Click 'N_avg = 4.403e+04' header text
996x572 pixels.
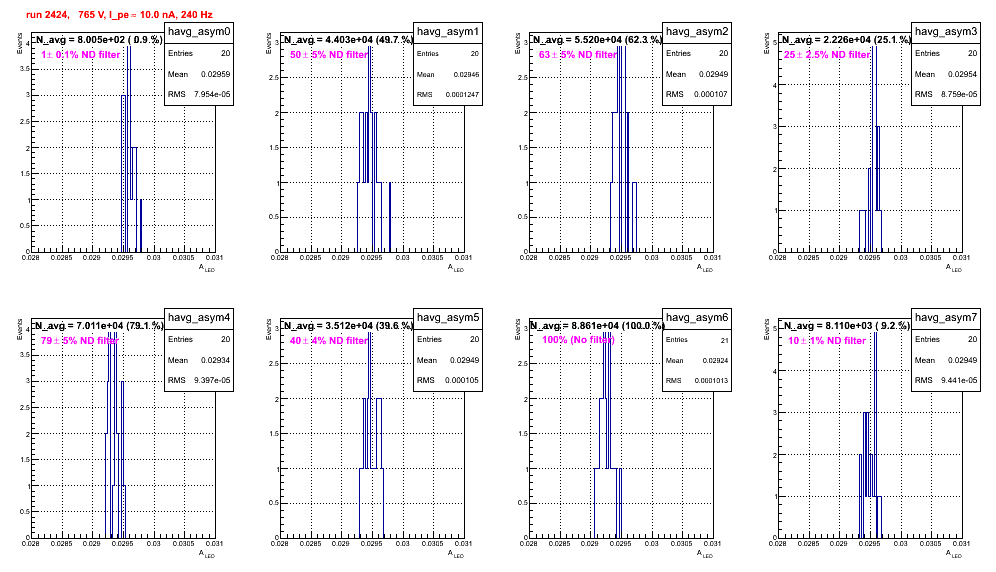328,39
